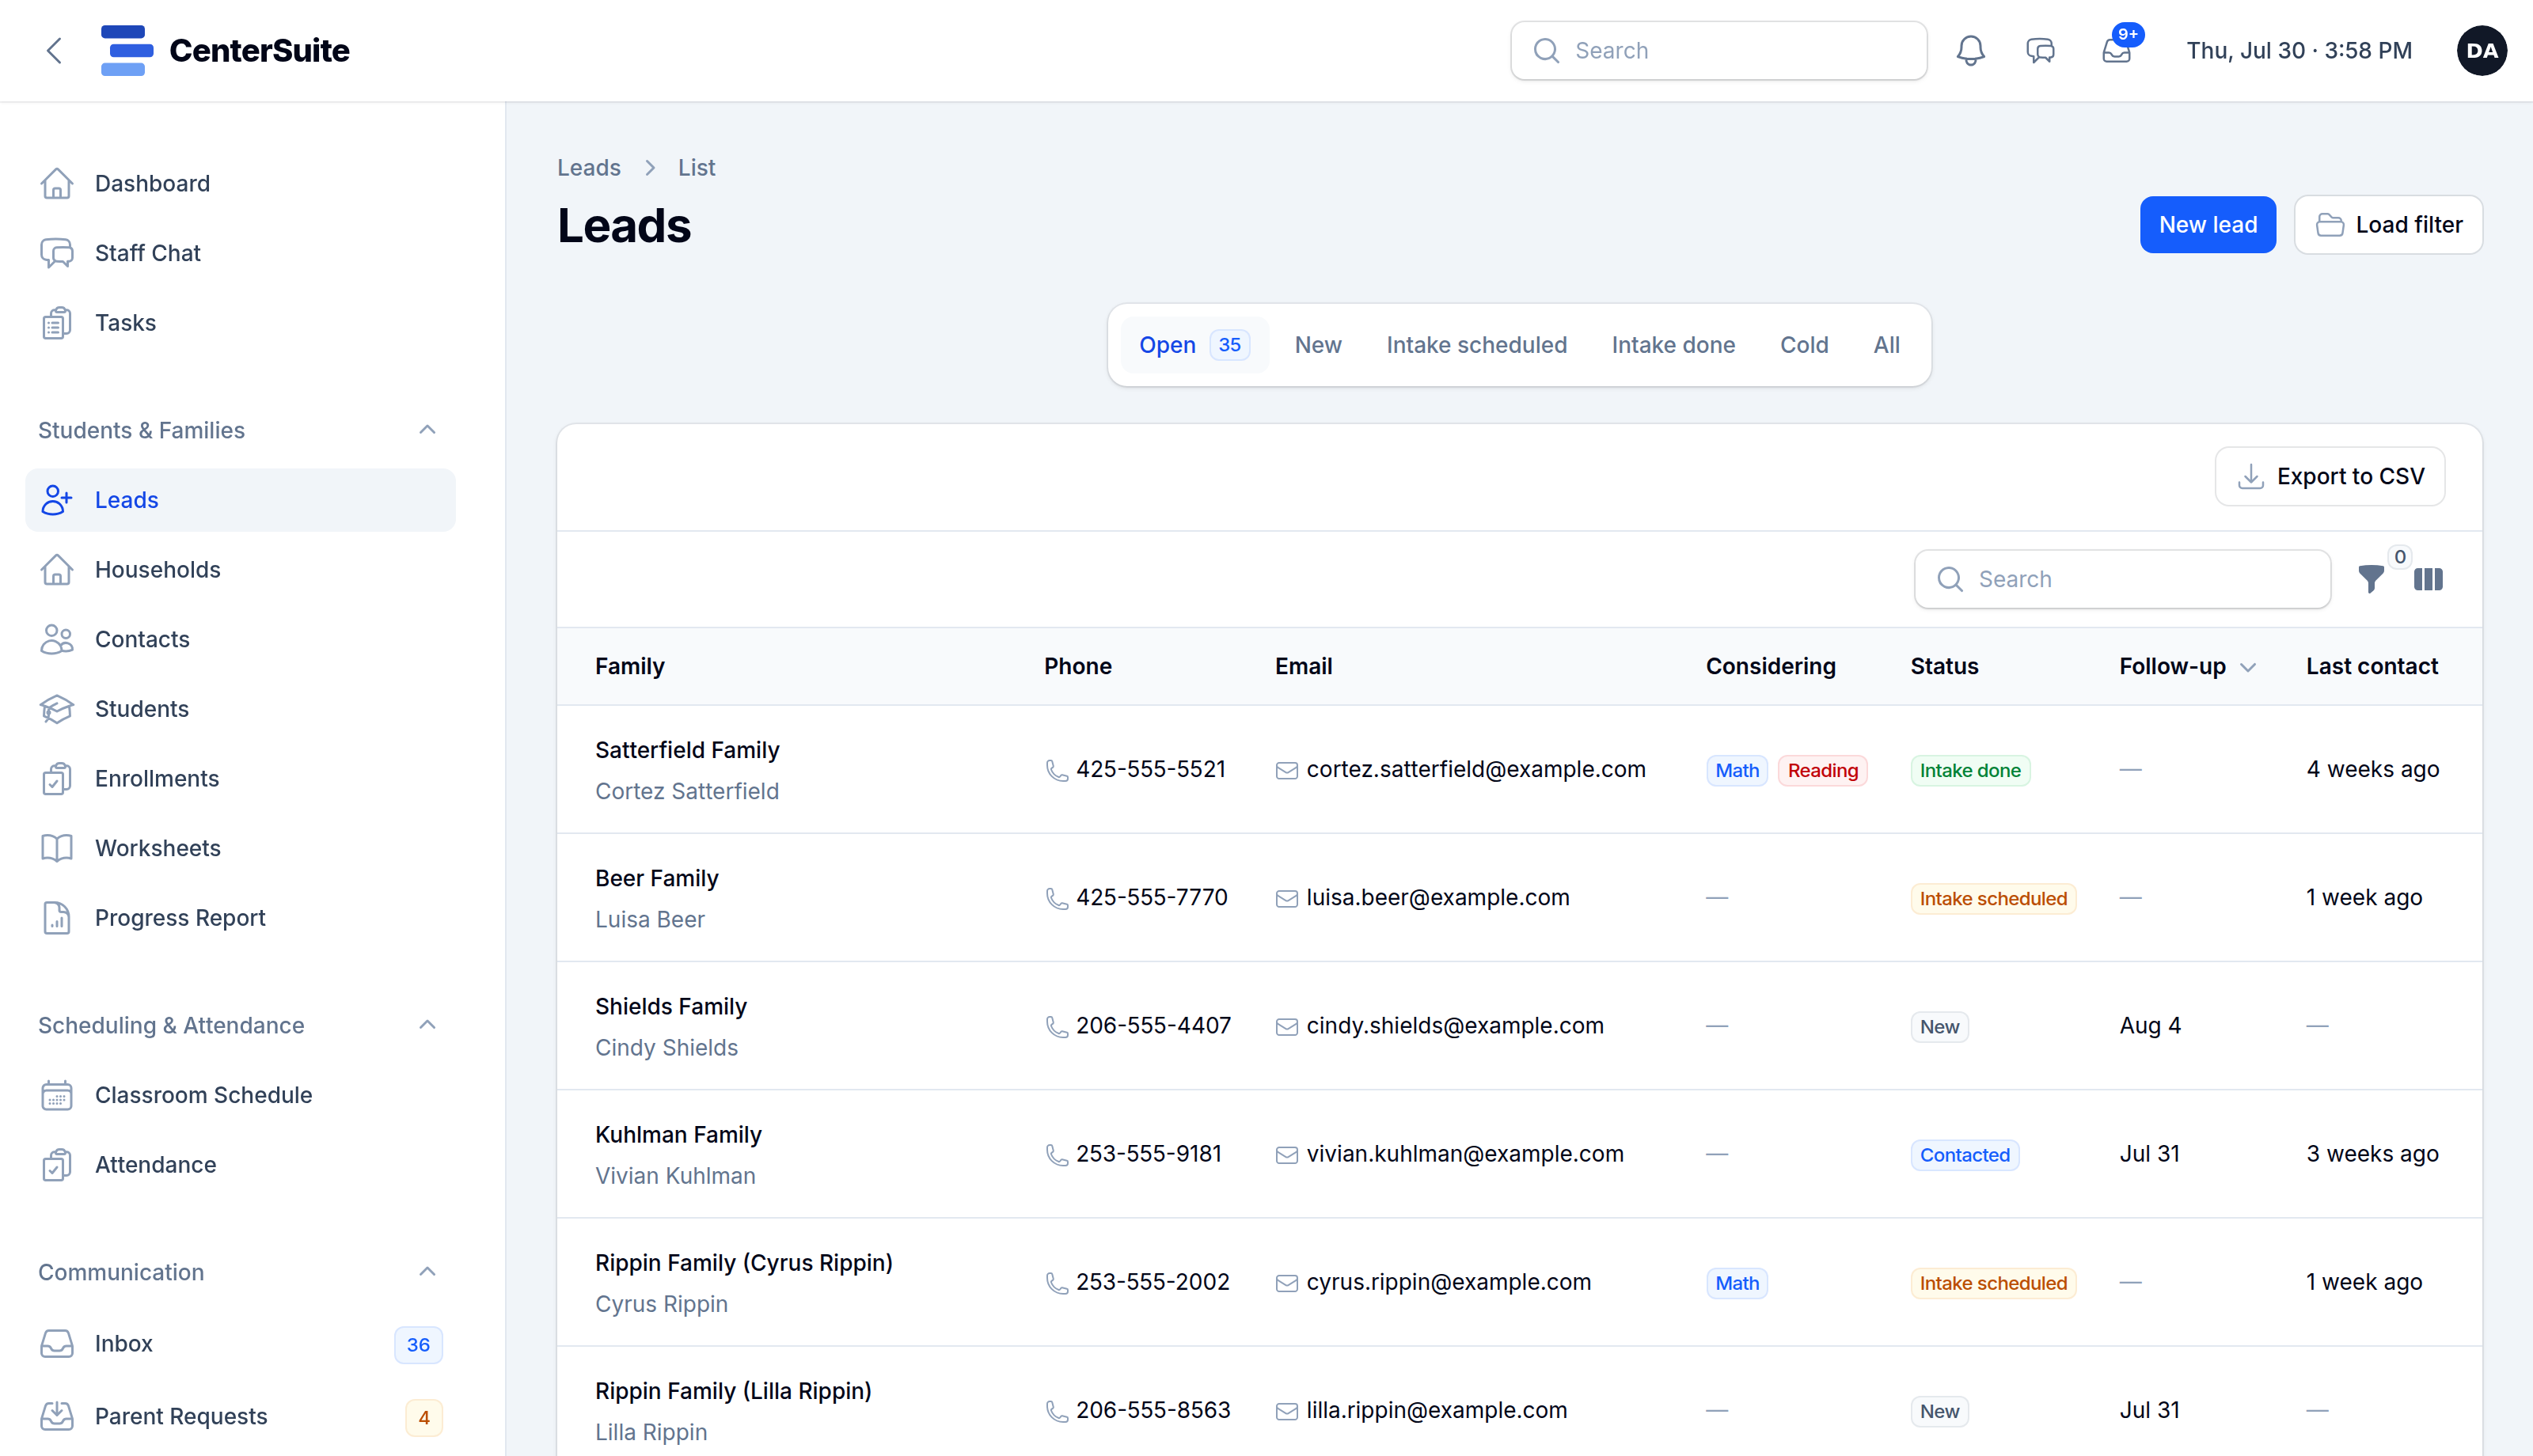Open the inbox icon with 9+ badge
2533x1456 pixels.
pyautogui.click(x=2117, y=51)
